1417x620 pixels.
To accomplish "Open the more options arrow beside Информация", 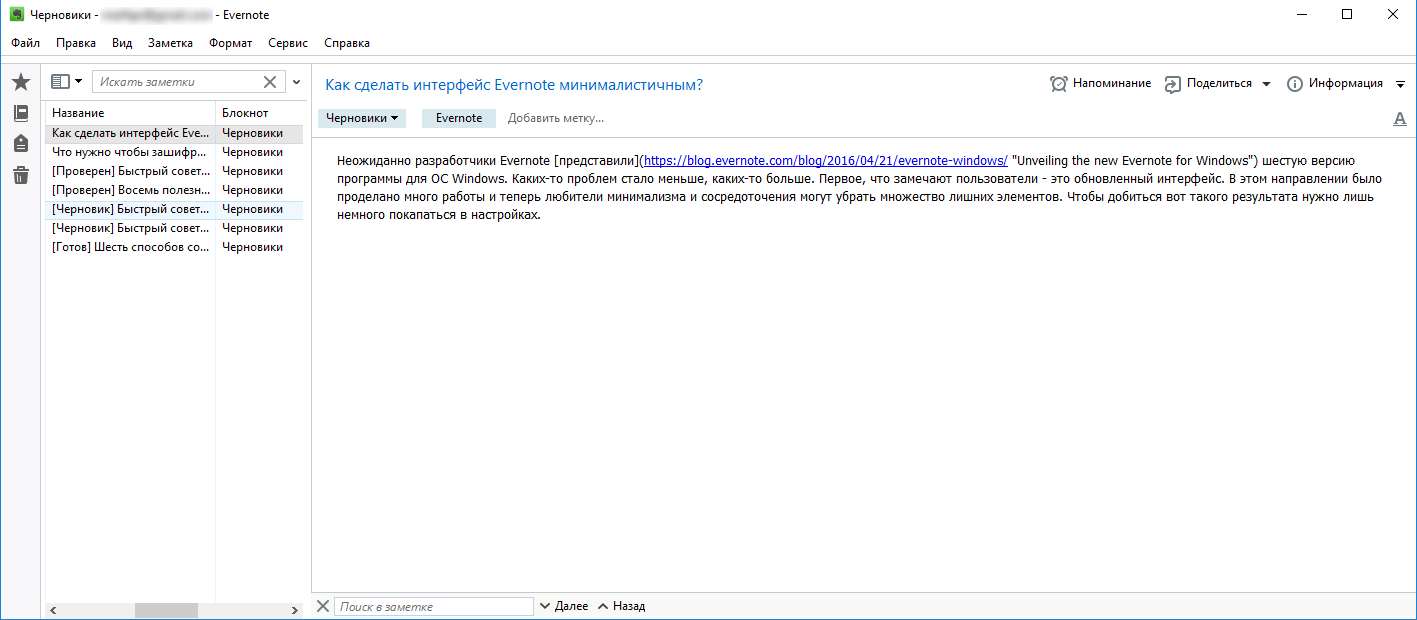I will coord(1401,84).
